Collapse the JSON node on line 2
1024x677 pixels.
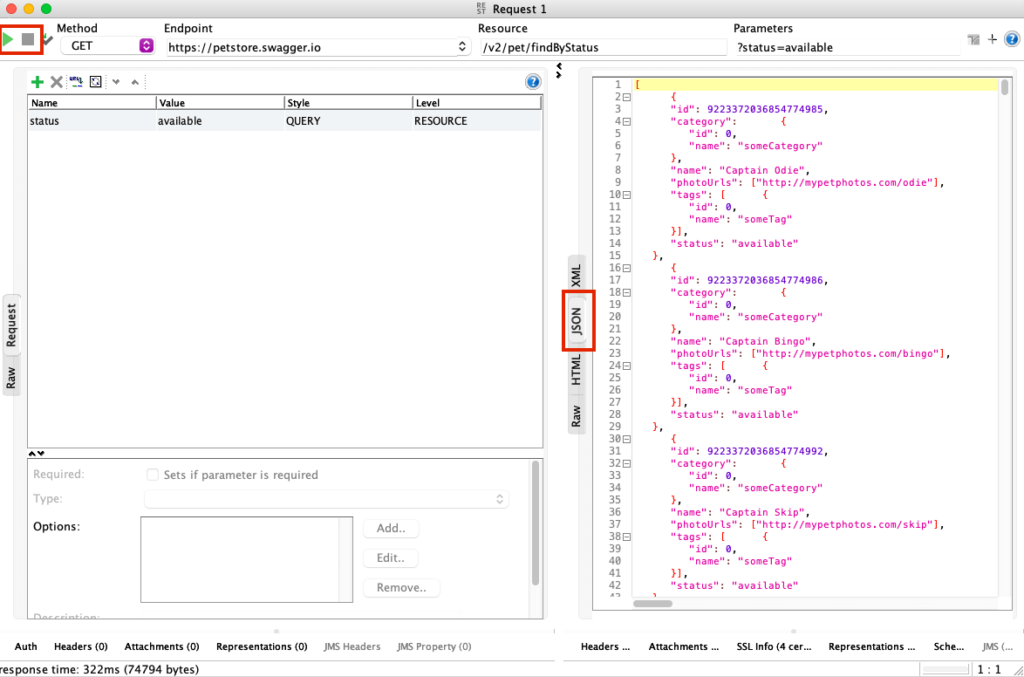point(627,97)
